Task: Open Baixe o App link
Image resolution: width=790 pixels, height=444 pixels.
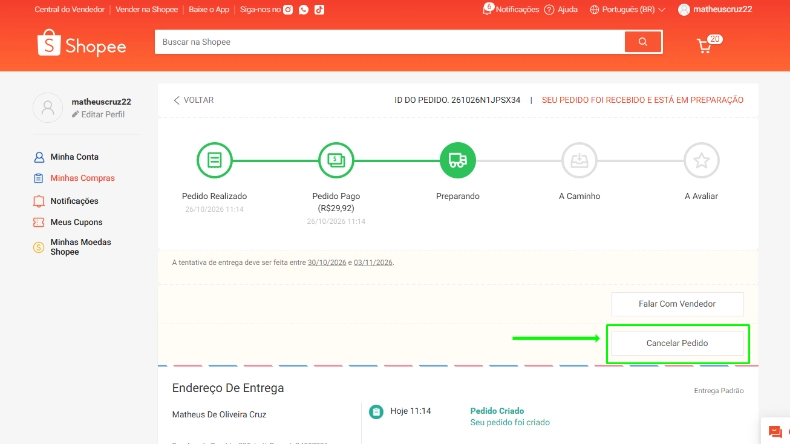Action: pyautogui.click(x=209, y=10)
